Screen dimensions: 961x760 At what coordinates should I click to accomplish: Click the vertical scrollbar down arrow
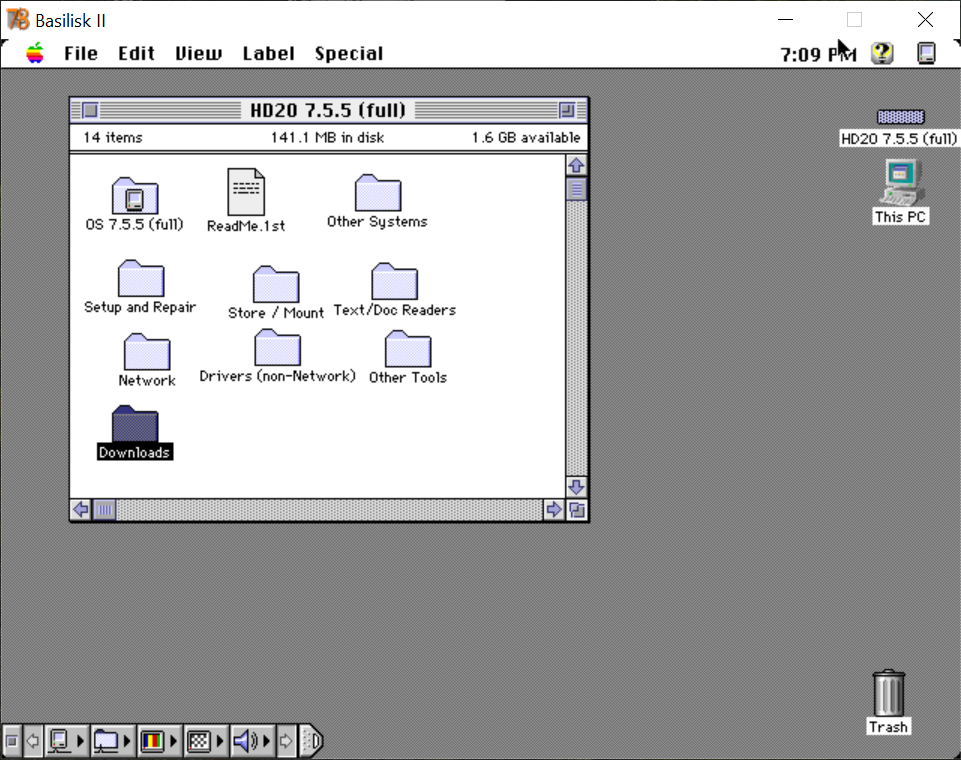pyautogui.click(x=576, y=487)
